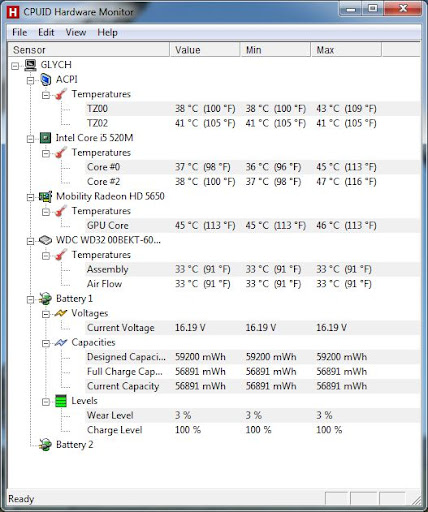This screenshot has width=428, height=512.
Task: Click the Voltages lightning icon
Action: coord(61,313)
